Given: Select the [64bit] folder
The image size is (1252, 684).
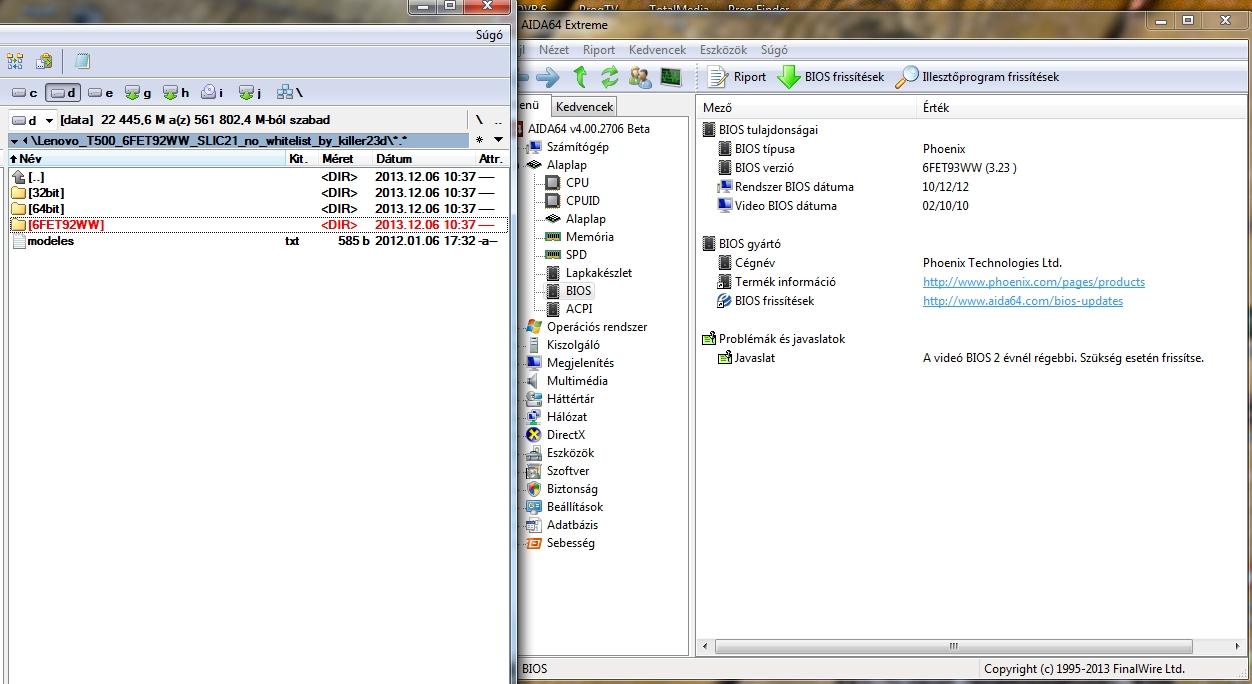Looking at the screenshot, I should 258,209.
